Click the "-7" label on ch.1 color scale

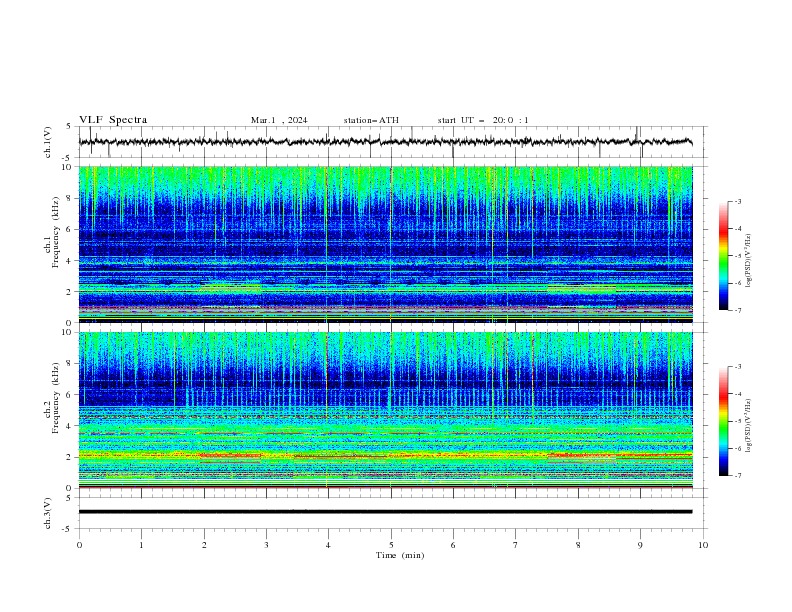[737, 310]
